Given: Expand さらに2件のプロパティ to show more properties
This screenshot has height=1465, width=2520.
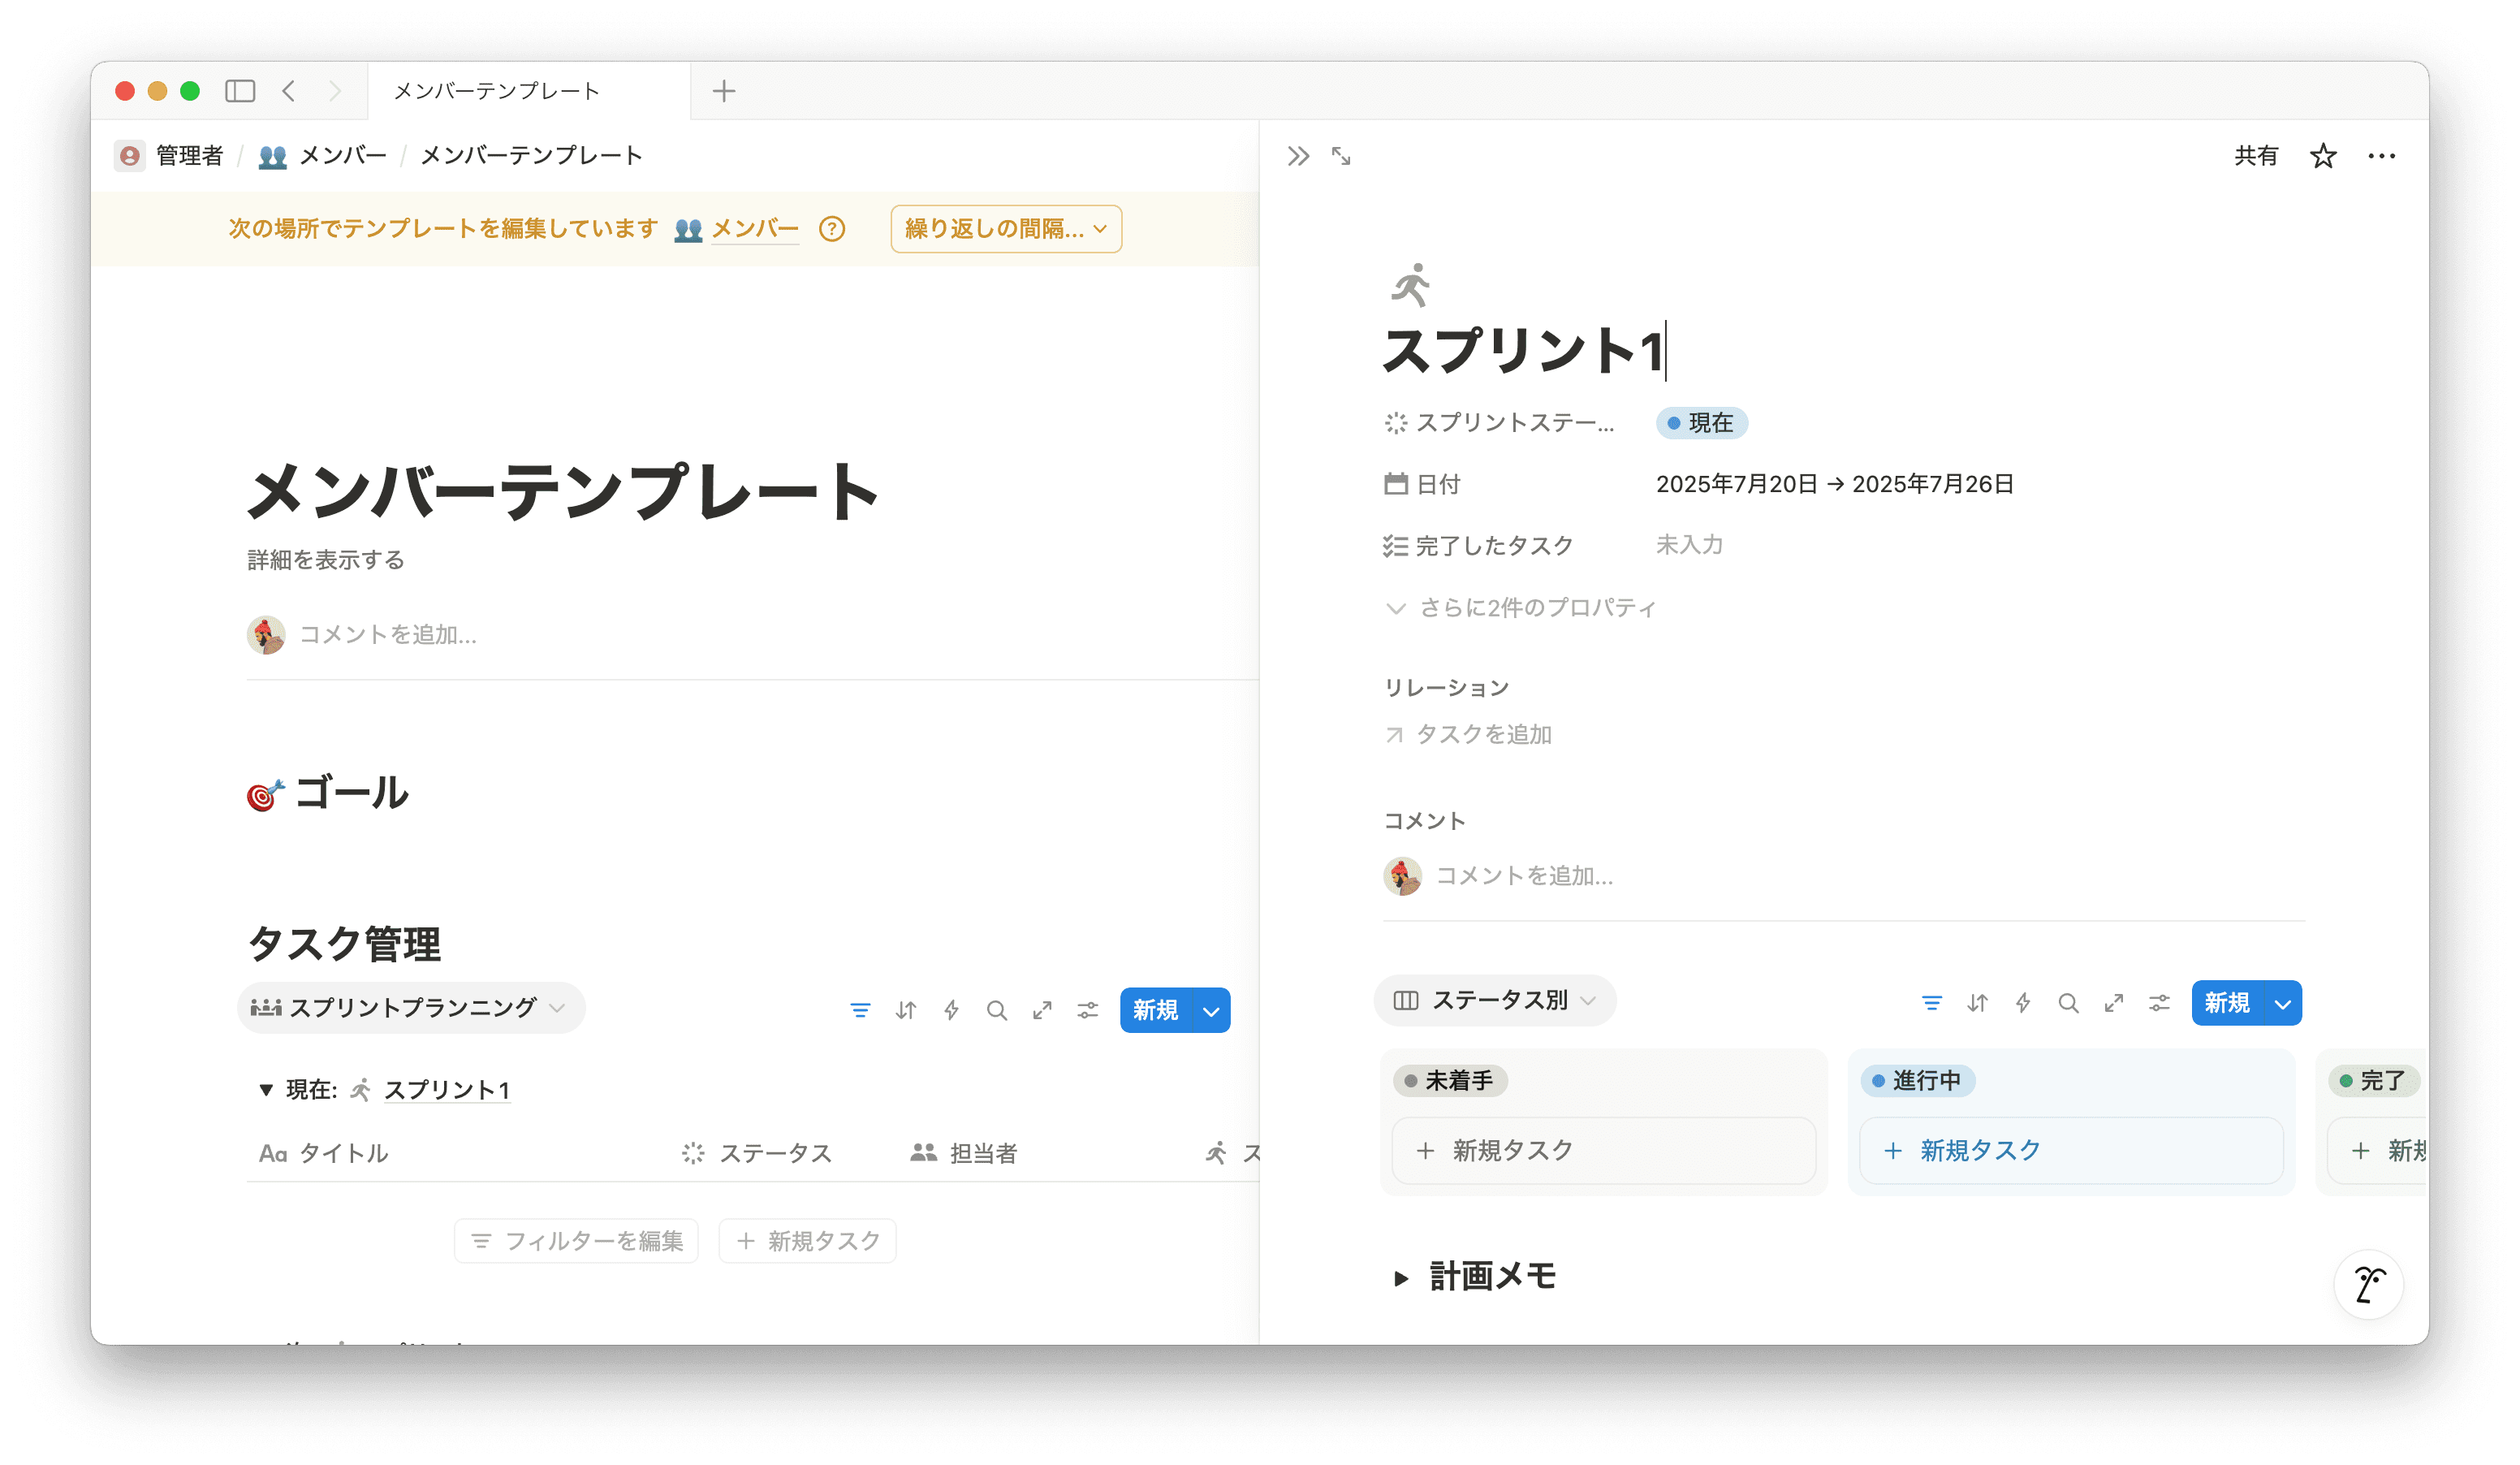Looking at the screenshot, I should [1520, 608].
